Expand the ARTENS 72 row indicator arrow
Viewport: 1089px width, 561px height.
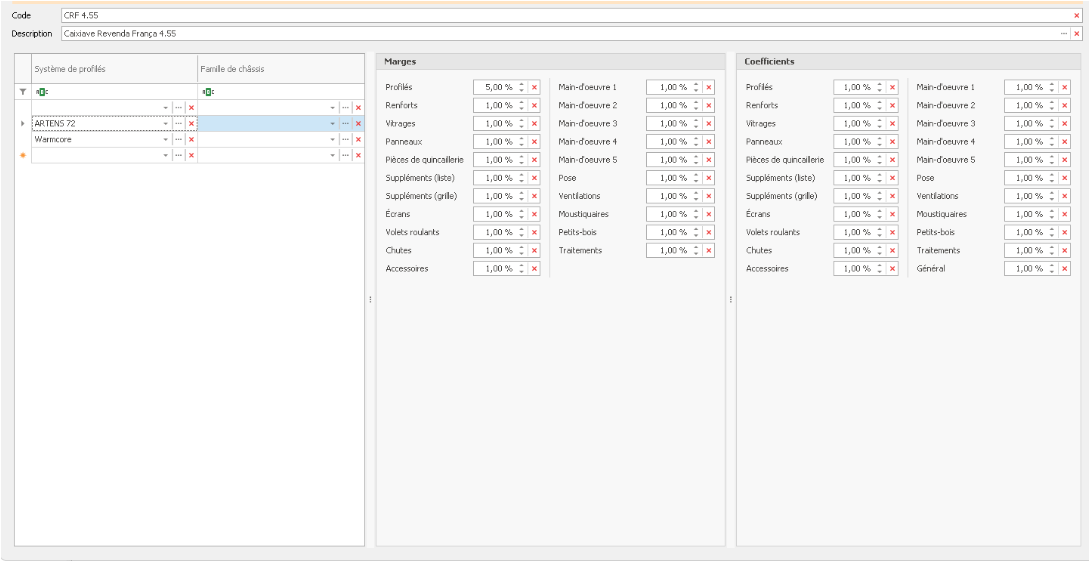pyautogui.click(x=23, y=124)
